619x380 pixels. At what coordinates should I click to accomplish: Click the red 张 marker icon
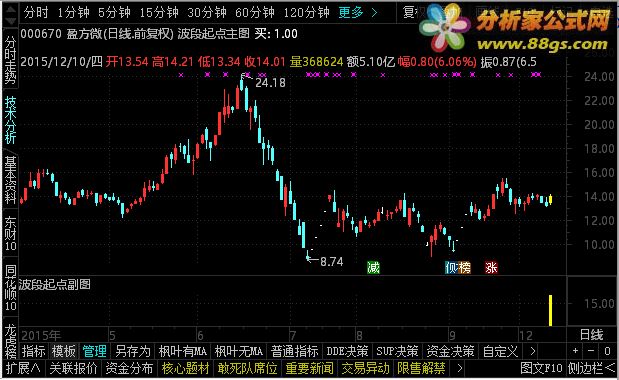491,268
